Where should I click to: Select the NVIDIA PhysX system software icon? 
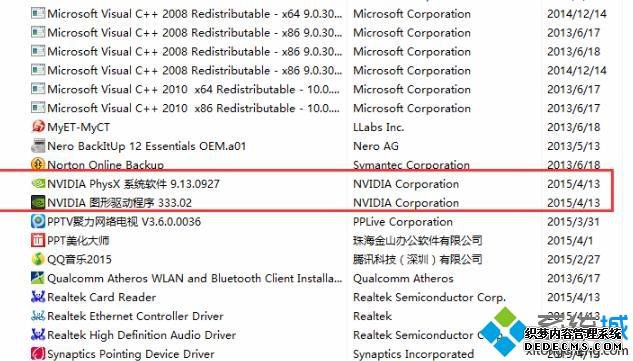tap(38, 184)
